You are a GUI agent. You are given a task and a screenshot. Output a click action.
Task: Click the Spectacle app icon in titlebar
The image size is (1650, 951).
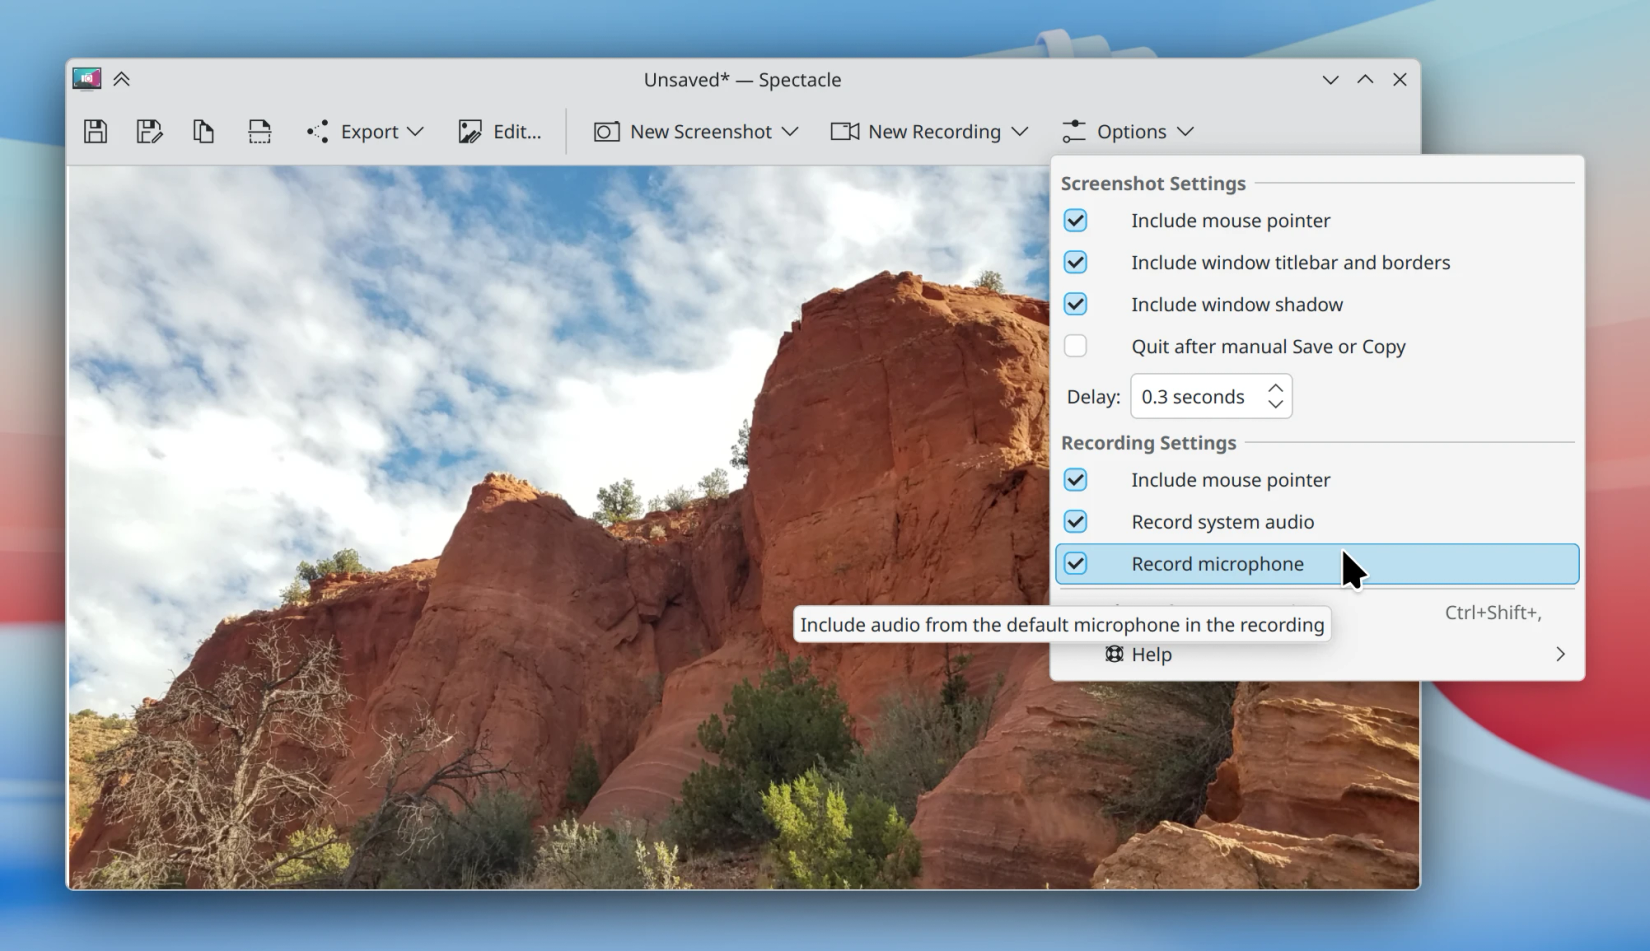(x=87, y=79)
